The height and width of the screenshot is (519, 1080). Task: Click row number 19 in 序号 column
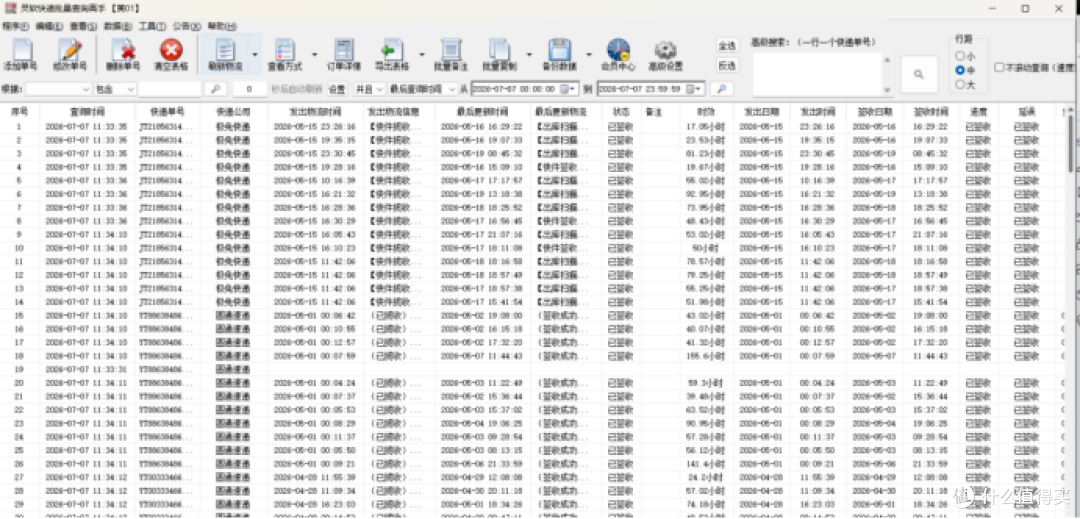pos(19,369)
